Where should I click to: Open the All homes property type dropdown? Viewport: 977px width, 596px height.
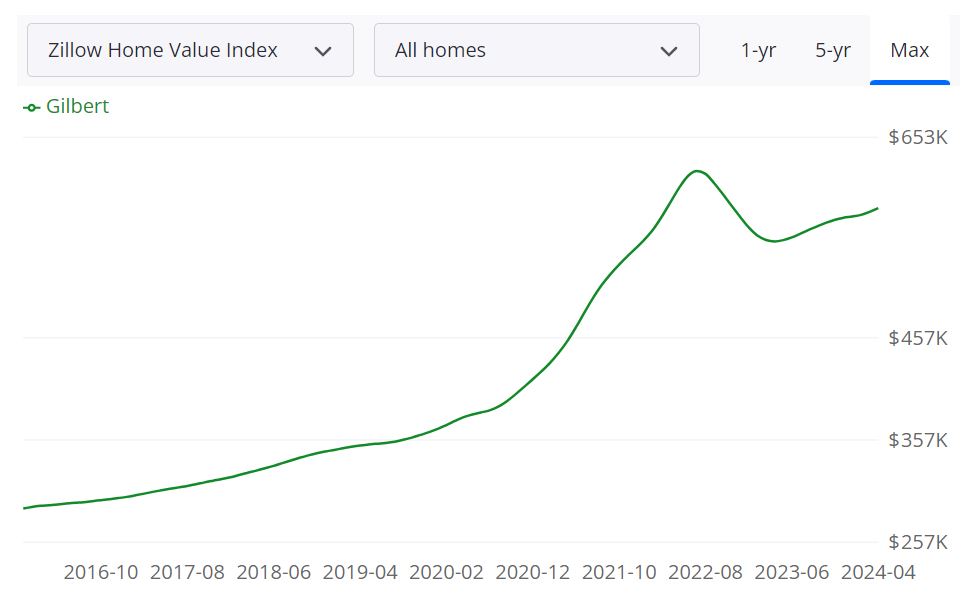(x=537, y=49)
